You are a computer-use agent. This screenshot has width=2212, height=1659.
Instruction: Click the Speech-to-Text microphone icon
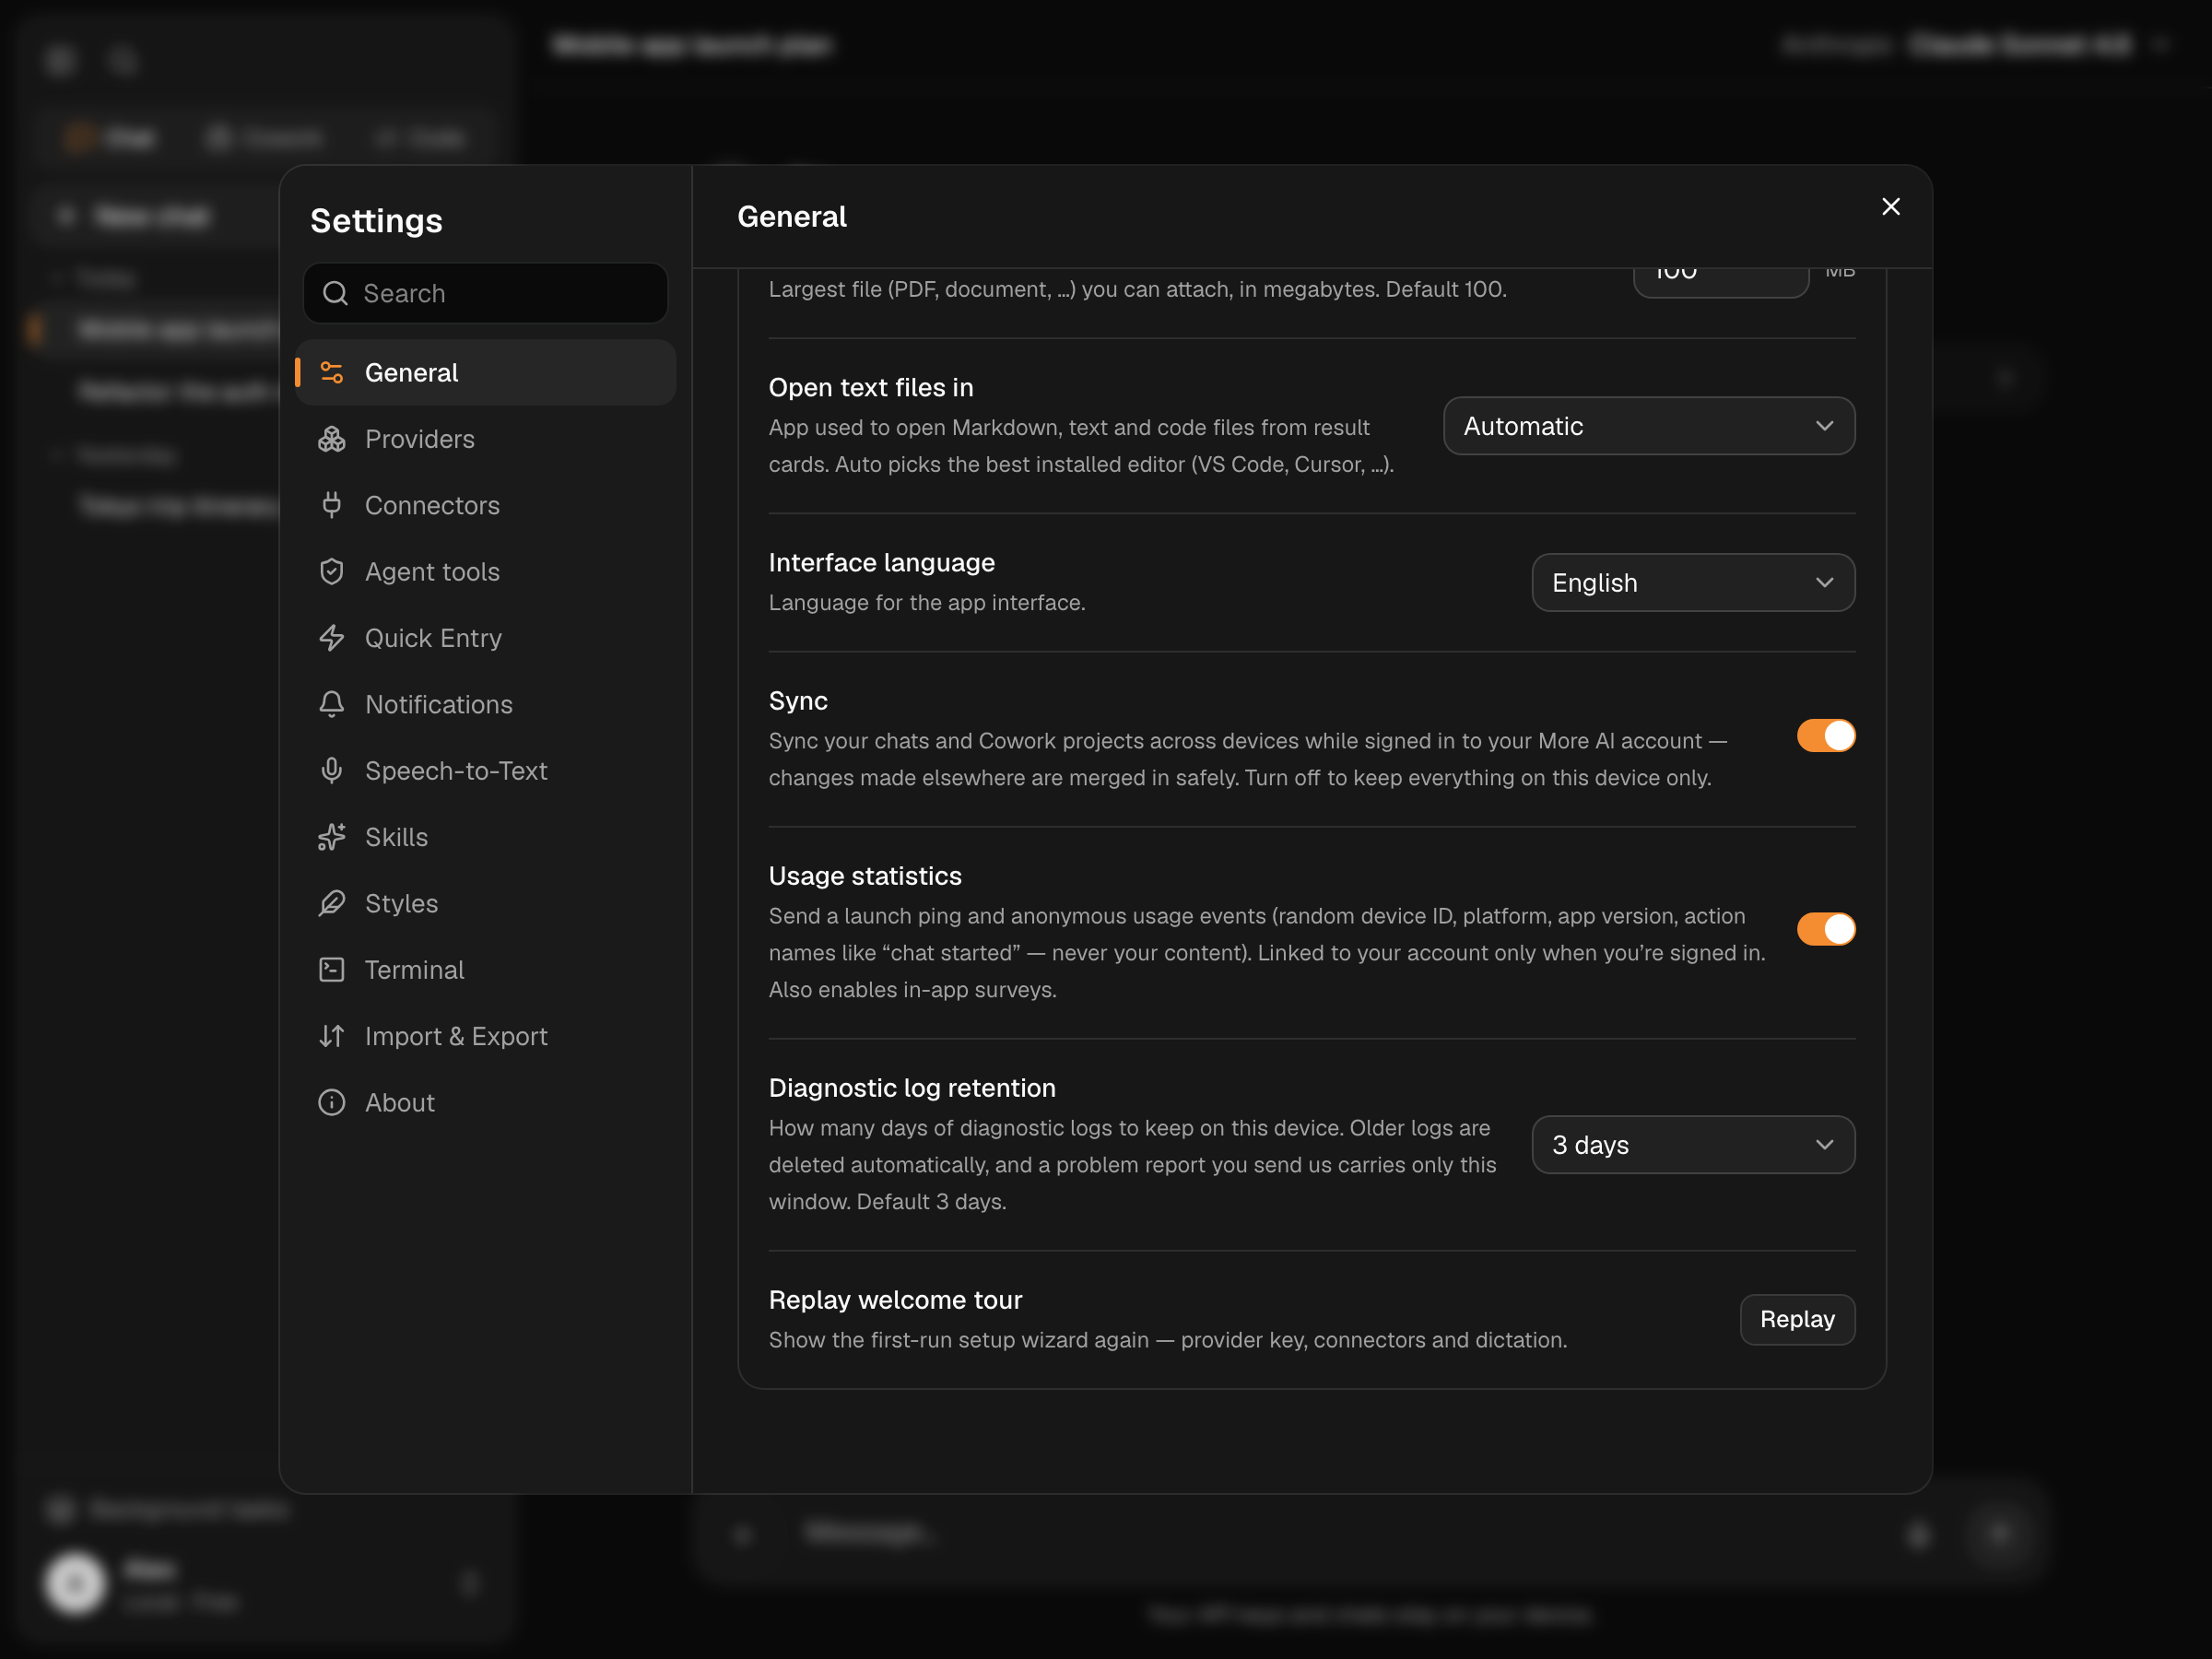[331, 771]
